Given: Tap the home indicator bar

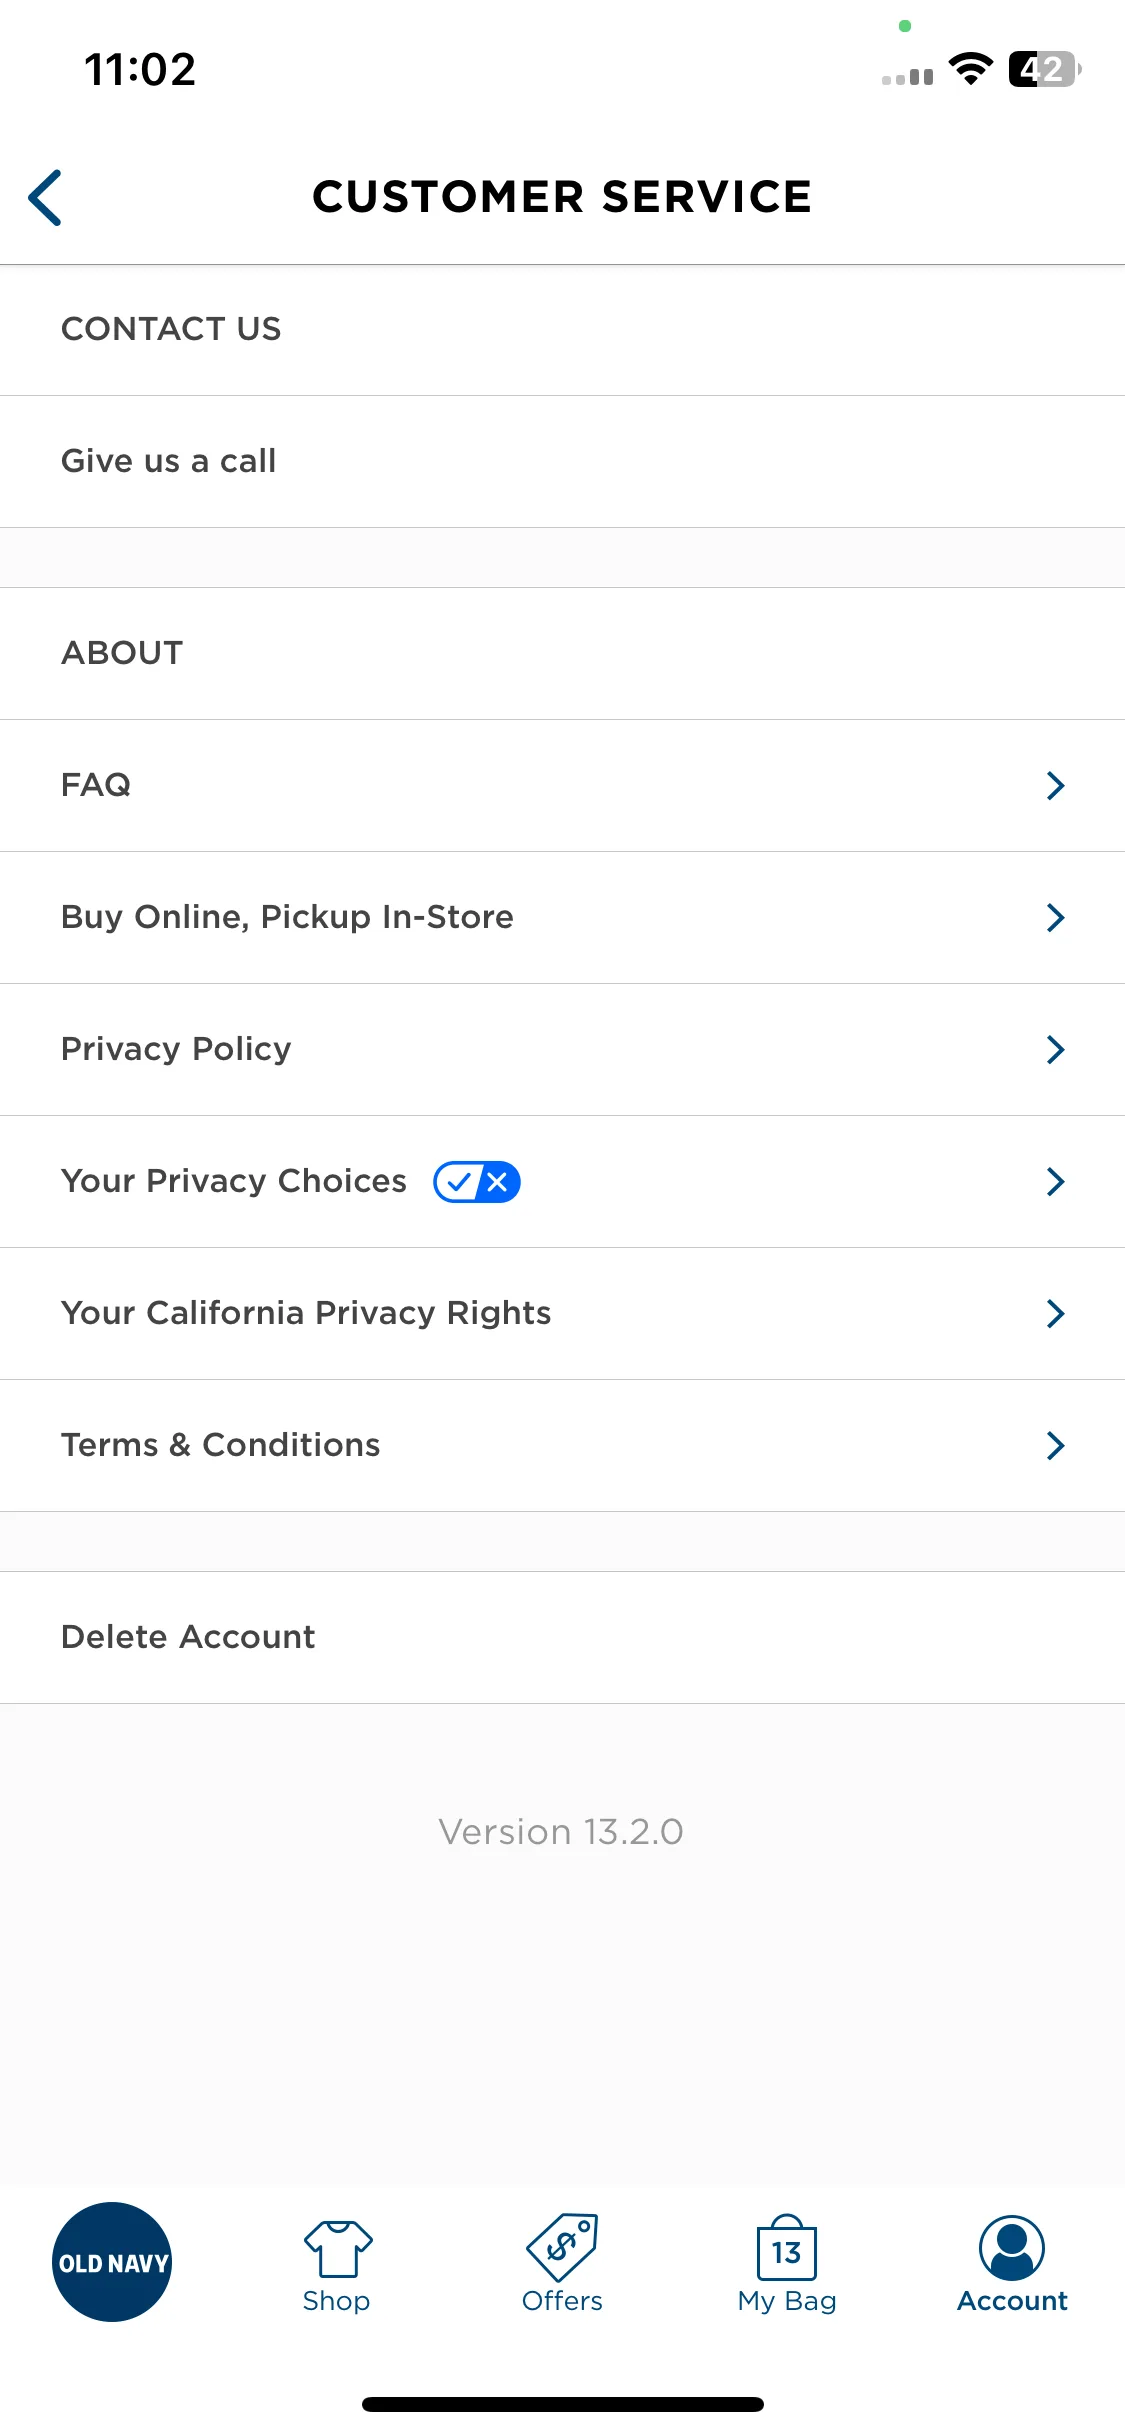Looking at the screenshot, I should pyautogui.click(x=563, y=2404).
